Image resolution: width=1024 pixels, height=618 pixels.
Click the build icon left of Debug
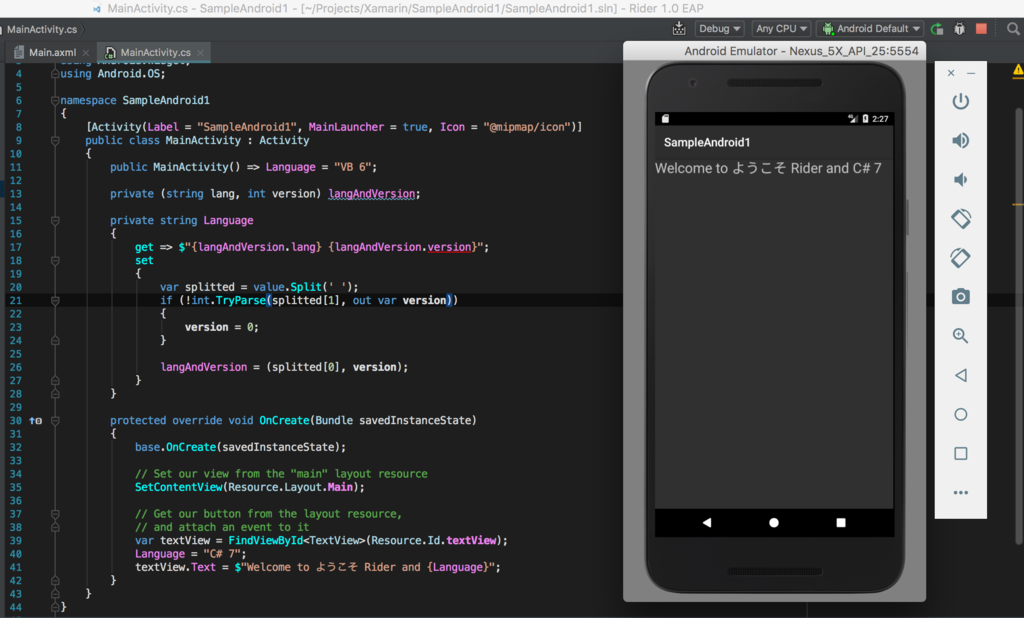[679, 28]
